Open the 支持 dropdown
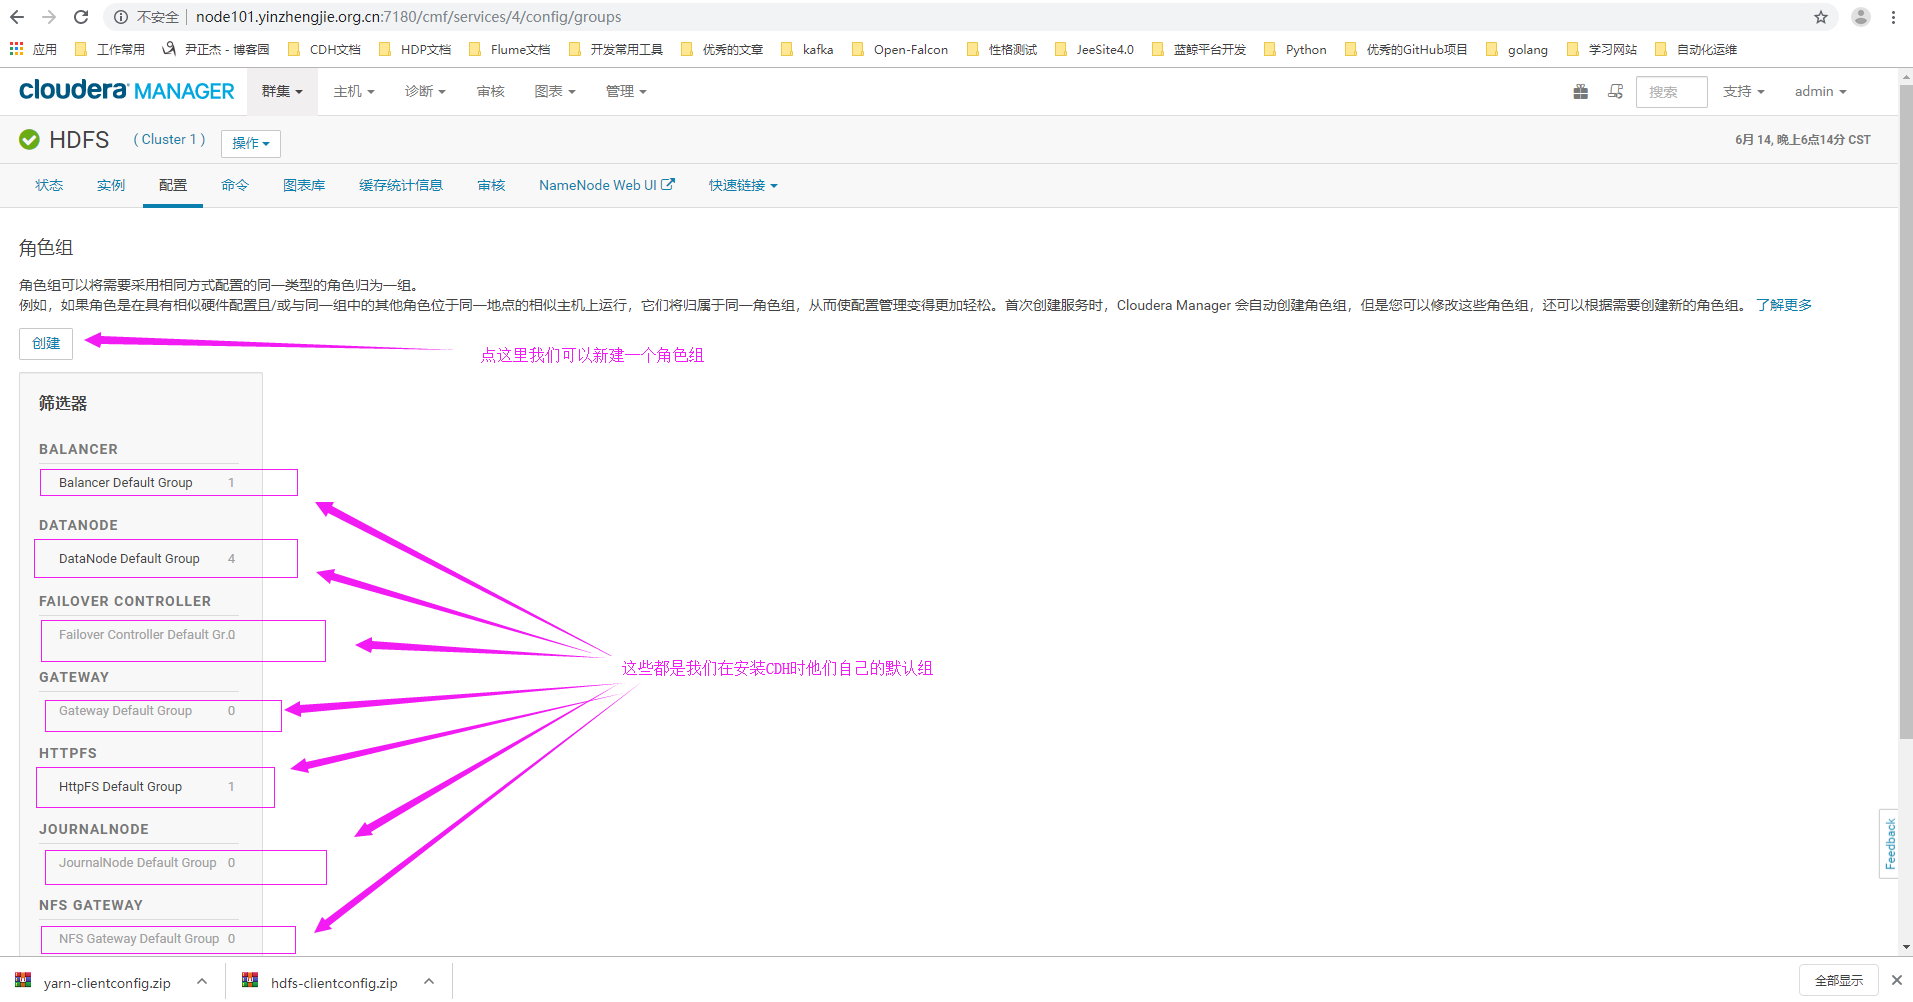1913x1002 pixels. point(1743,91)
